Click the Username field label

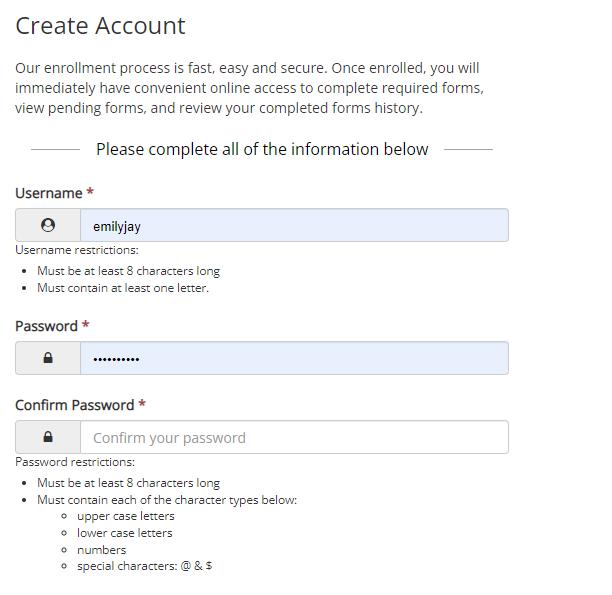[x=49, y=193]
